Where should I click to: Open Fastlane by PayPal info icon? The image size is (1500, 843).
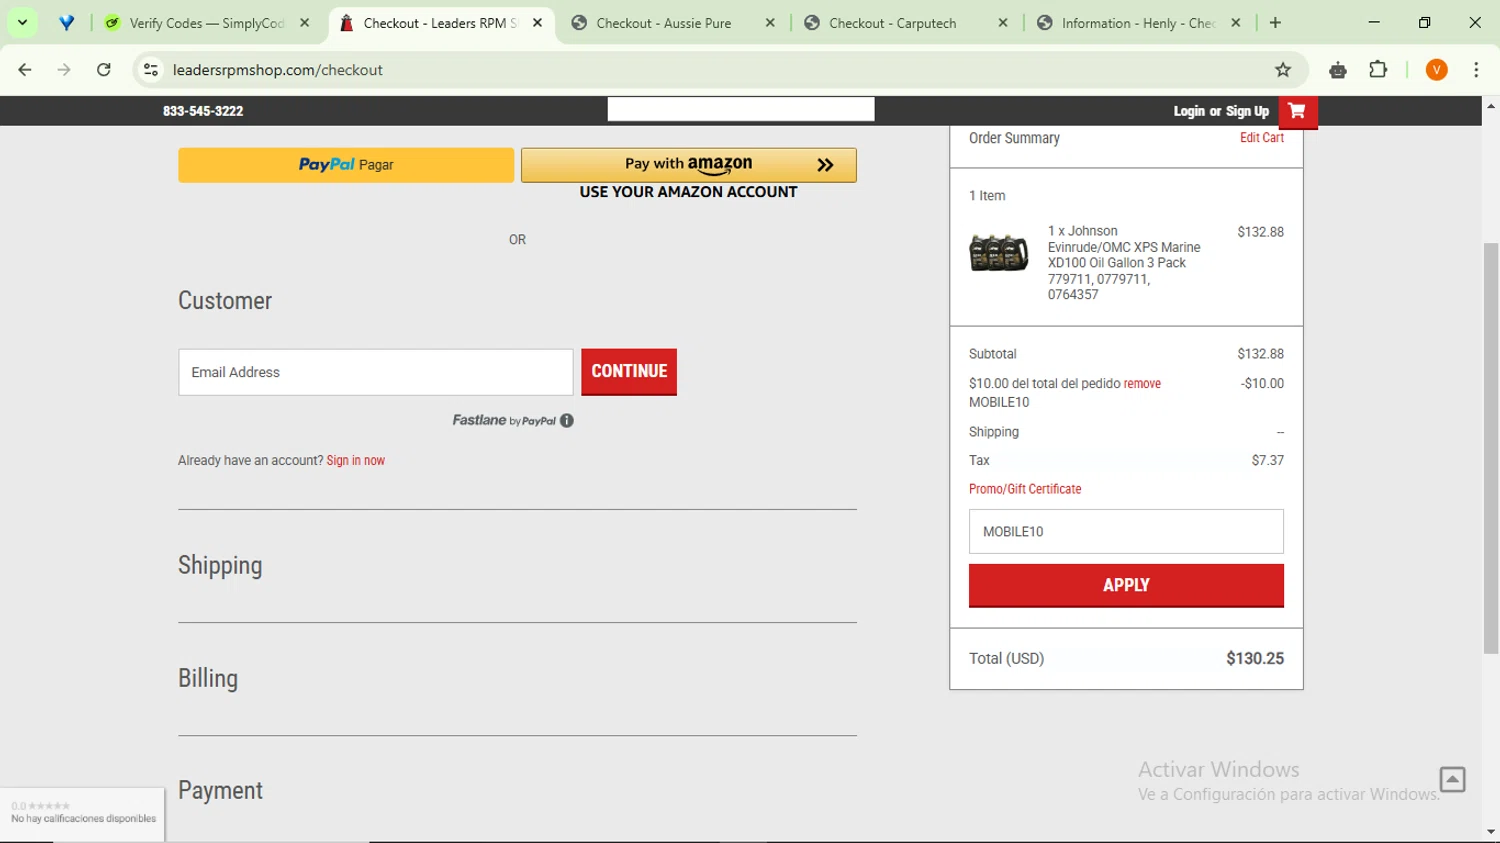point(567,420)
